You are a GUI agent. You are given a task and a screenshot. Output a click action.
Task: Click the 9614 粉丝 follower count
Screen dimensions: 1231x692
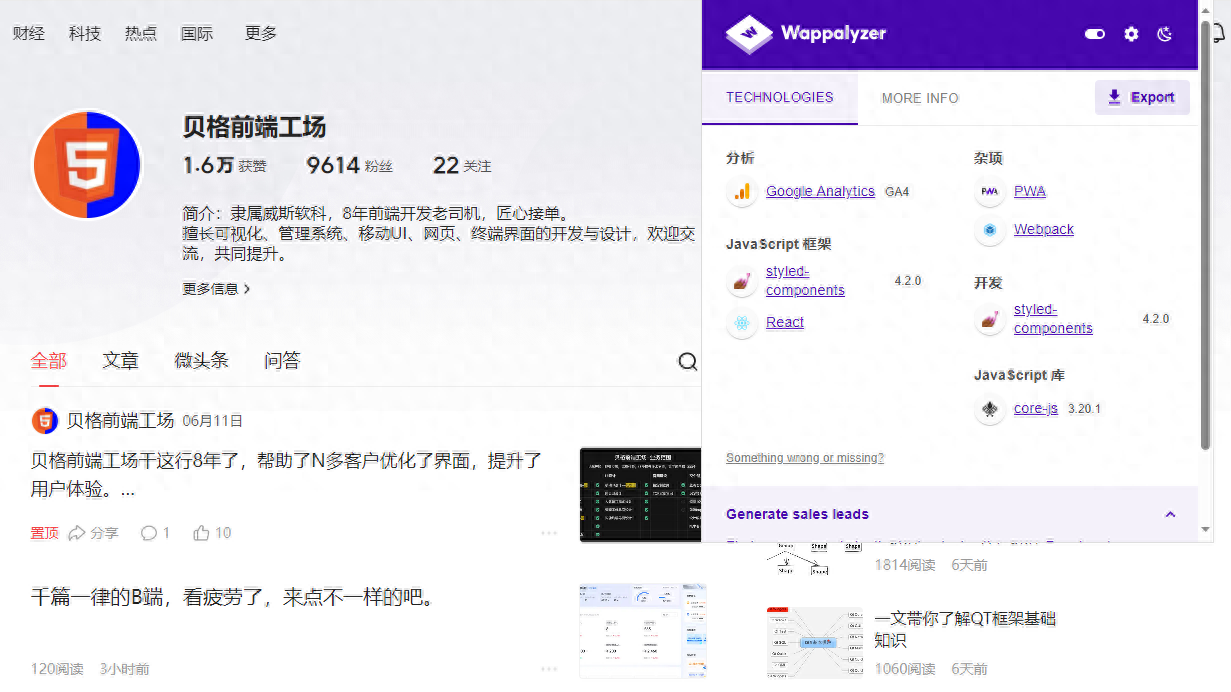coord(350,165)
